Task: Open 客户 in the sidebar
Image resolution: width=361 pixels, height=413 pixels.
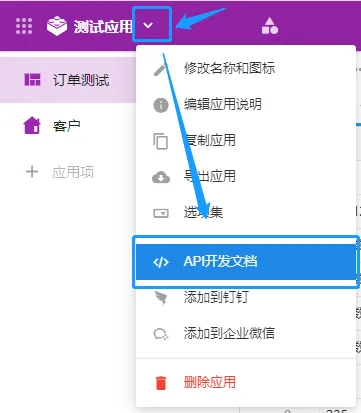Action: pos(68,126)
